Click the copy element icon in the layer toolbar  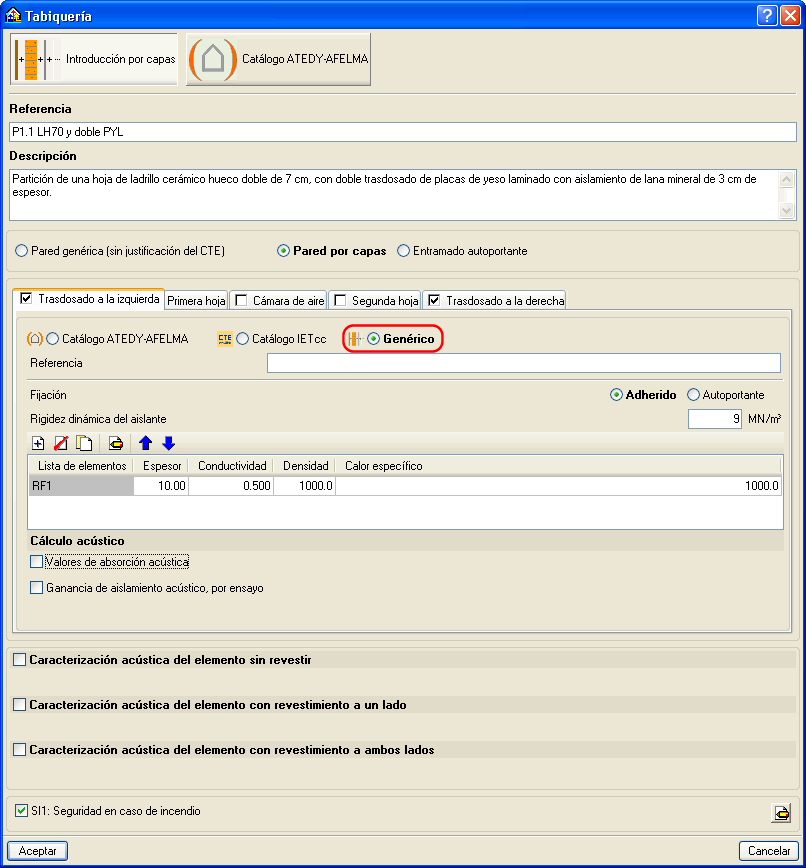pos(84,443)
